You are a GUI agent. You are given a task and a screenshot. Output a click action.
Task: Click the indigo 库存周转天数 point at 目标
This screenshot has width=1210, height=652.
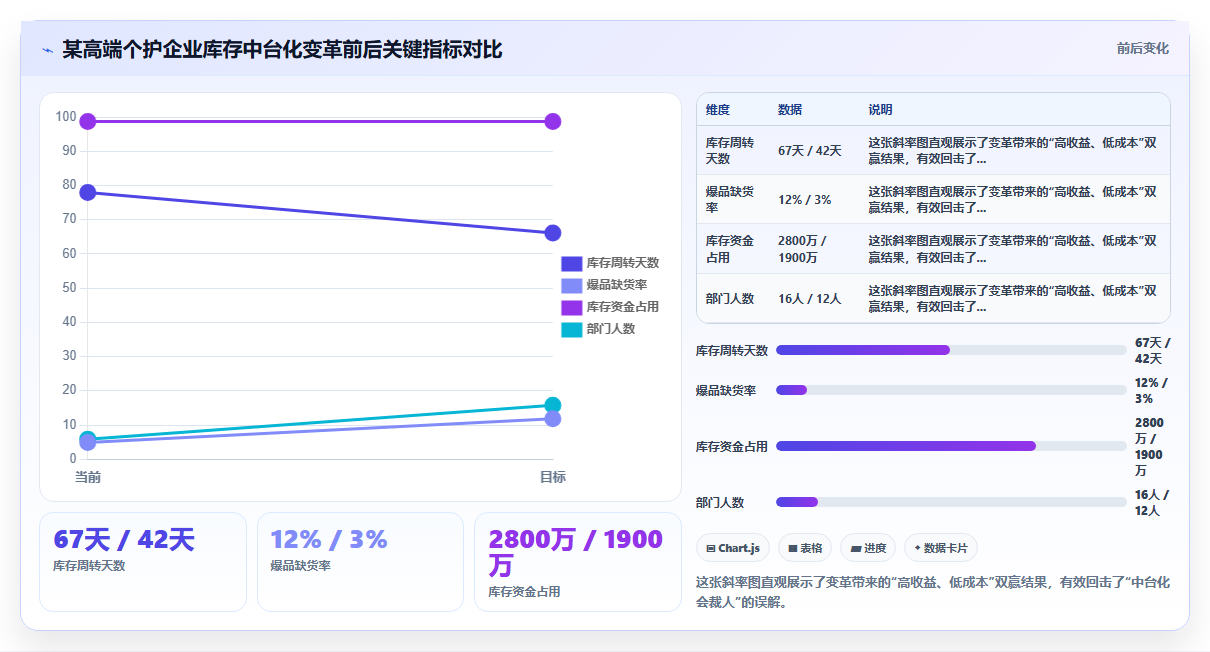(x=553, y=233)
